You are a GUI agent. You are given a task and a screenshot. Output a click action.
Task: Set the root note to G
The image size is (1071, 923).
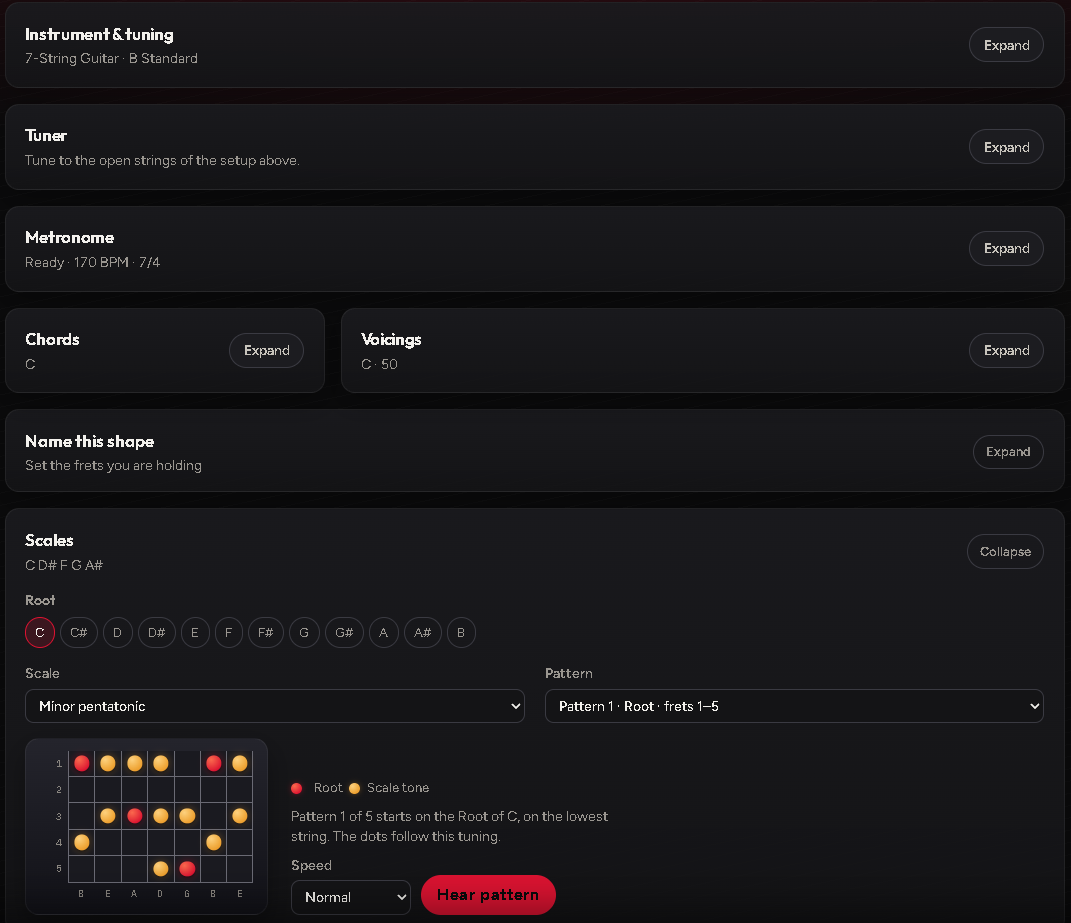[304, 633]
